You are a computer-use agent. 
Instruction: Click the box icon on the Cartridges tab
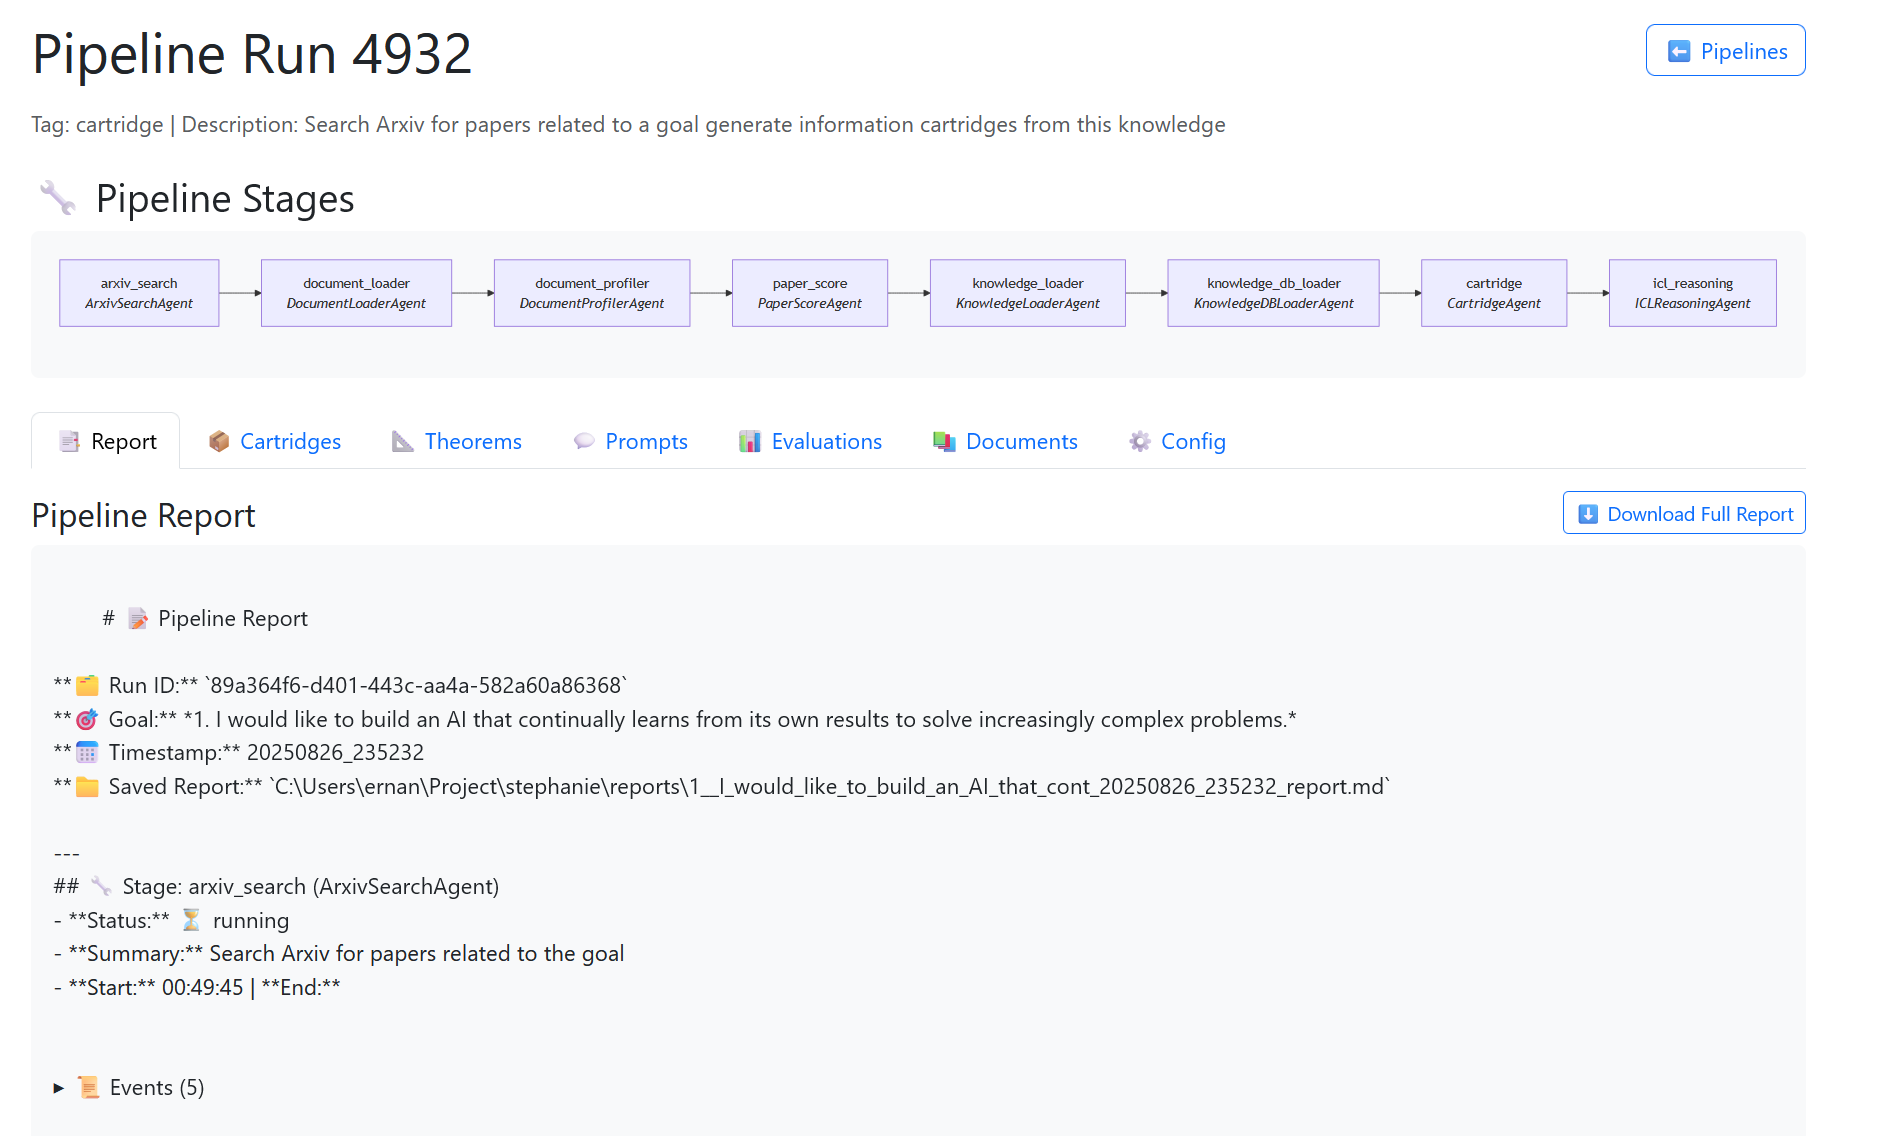(x=219, y=441)
